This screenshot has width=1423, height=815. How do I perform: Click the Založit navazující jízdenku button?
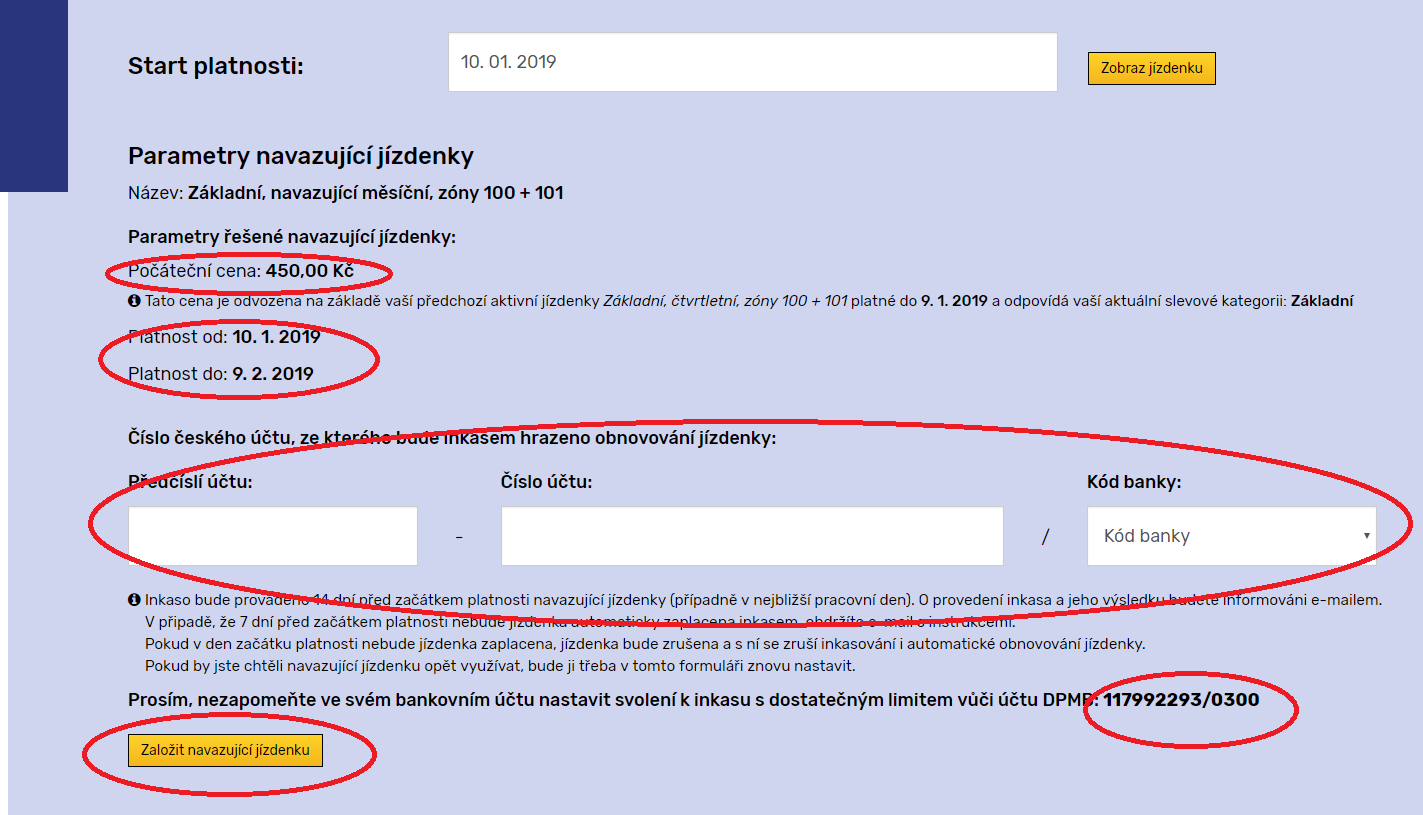[x=225, y=750]
